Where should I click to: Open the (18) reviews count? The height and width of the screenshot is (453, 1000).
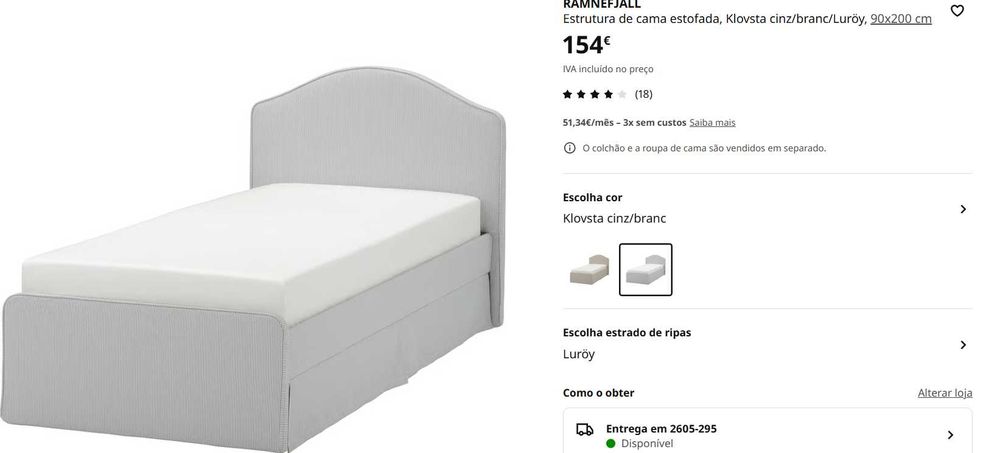coord(643,94)
